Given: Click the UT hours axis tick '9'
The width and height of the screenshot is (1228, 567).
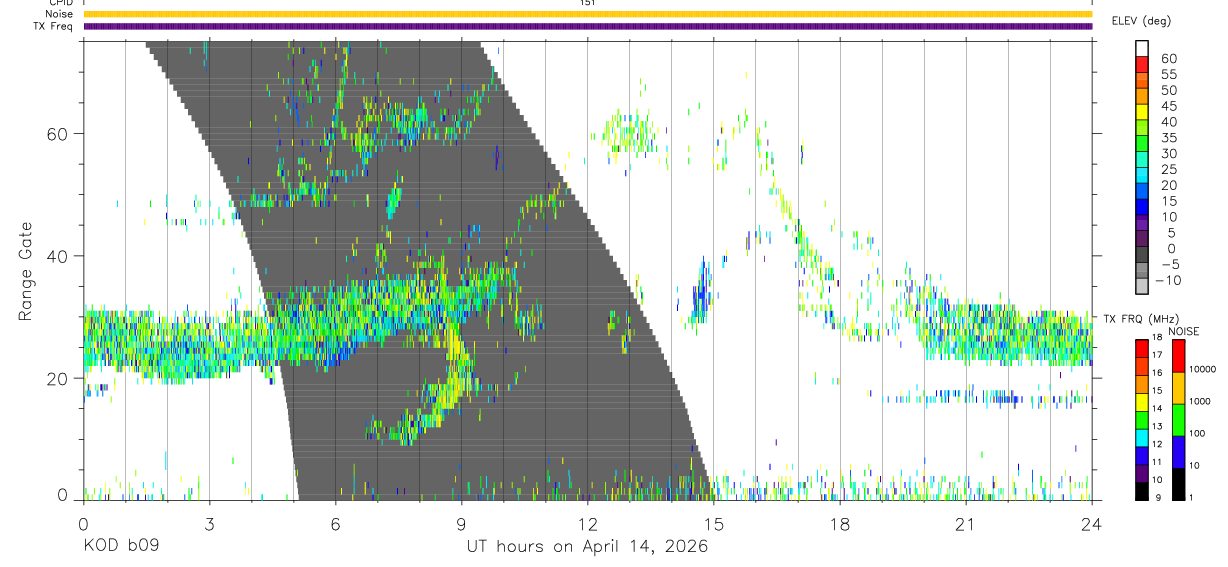Looking at the screenshot, I should click(461, 523).
